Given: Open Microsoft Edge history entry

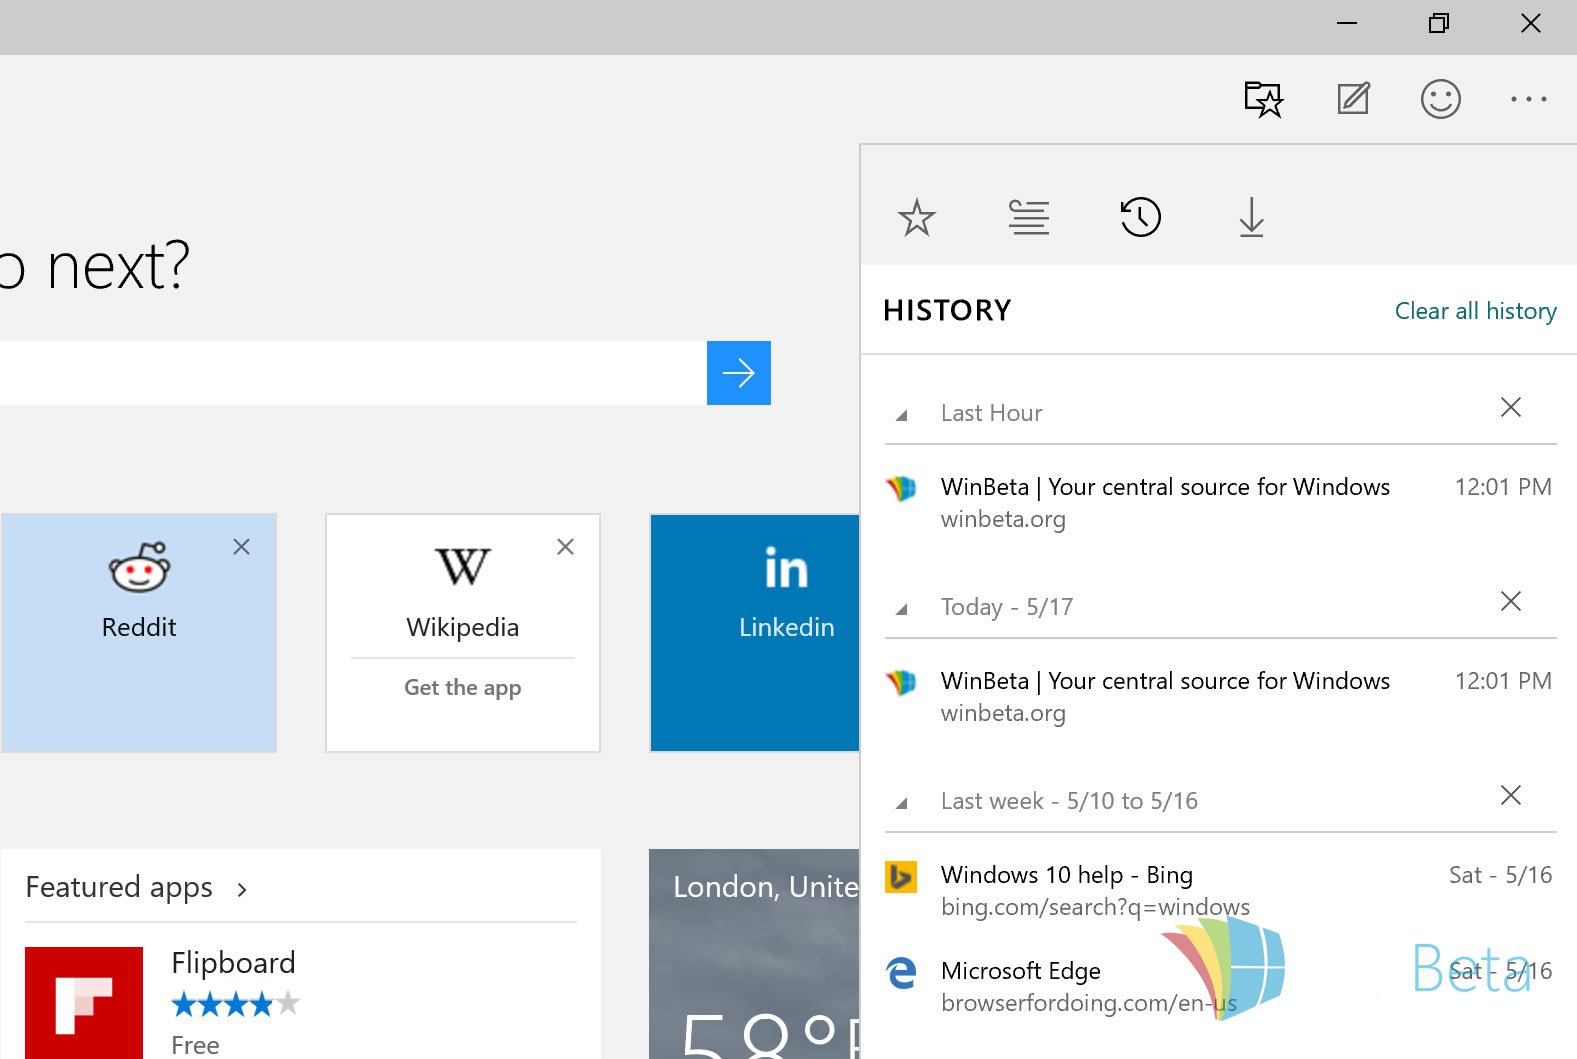Looking at the screenshot, I should click(1219, 986).
